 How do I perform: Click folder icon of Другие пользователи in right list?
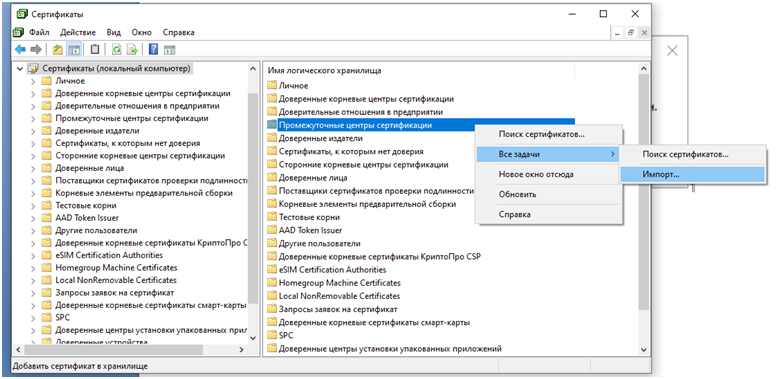[272, 243]
